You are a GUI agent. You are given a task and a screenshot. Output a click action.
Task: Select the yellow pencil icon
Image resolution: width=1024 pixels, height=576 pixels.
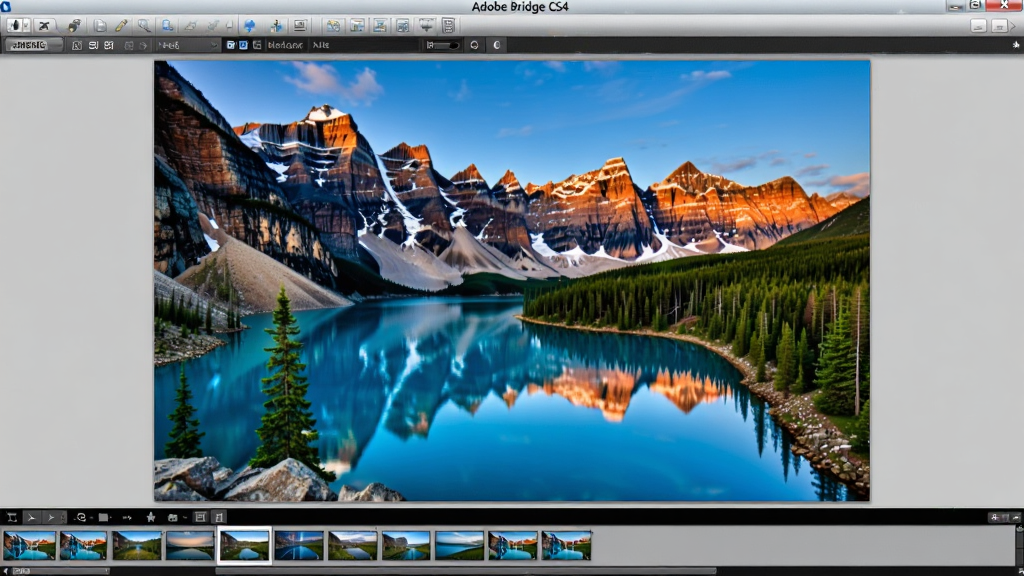tap(121, 25)
